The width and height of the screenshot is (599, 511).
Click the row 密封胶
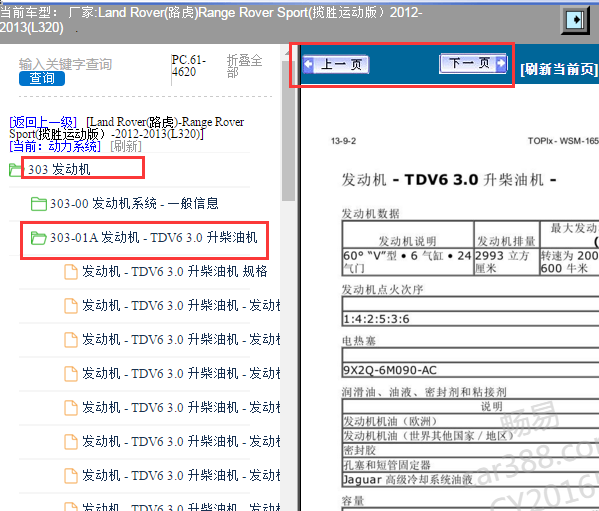tap(359, 450)
